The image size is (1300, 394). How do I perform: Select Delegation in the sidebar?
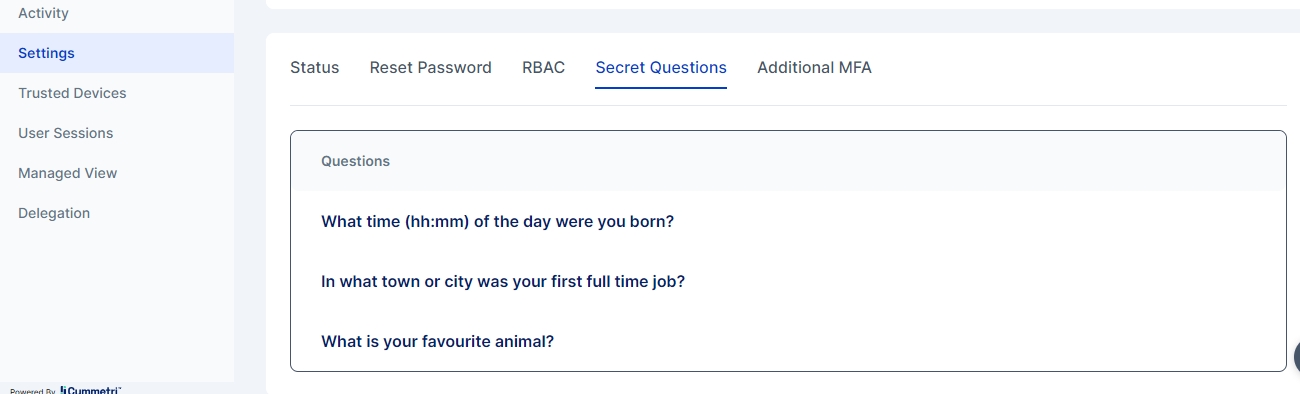(x=54, y=213)
